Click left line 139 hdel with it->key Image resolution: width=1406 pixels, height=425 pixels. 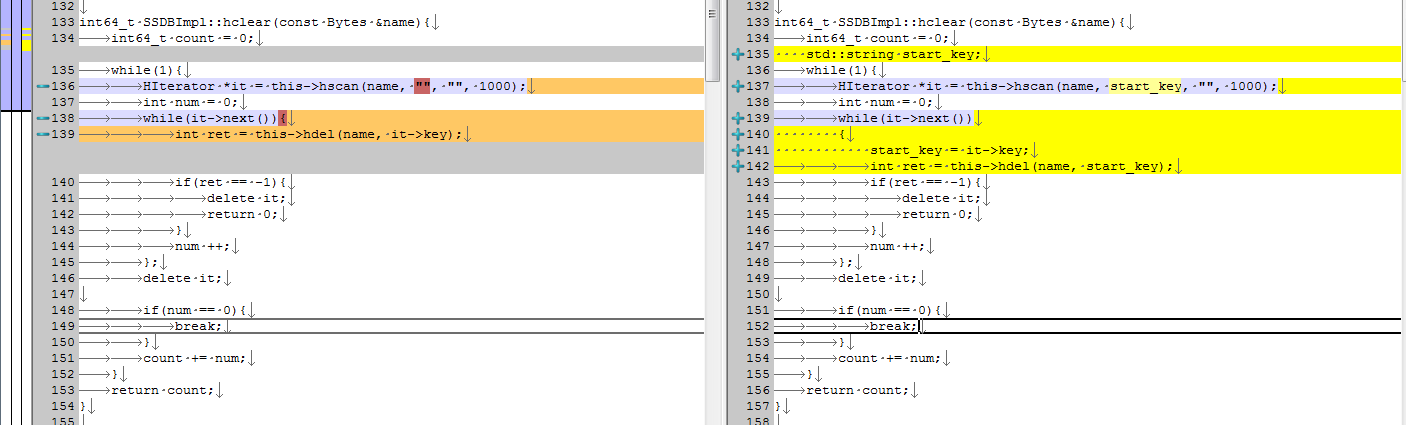tap(319, 134)
